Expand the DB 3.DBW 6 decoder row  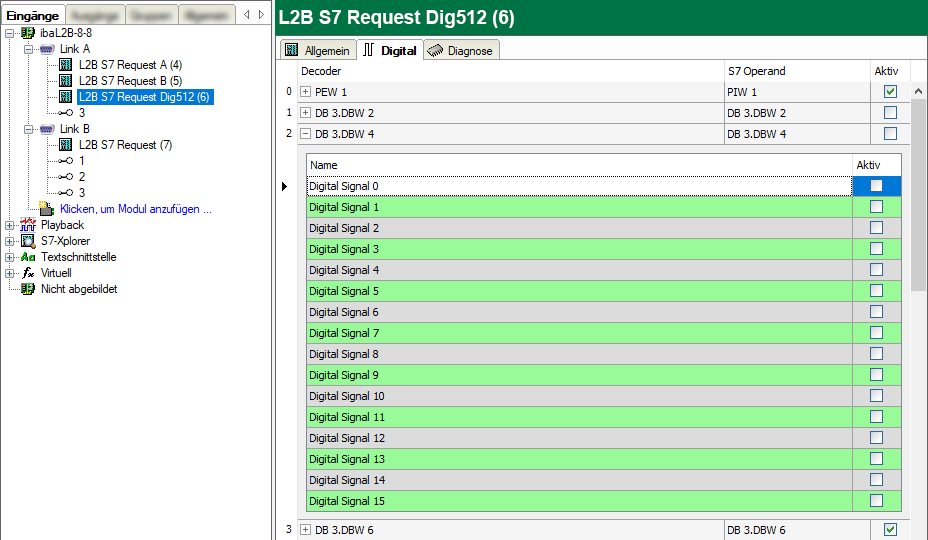(305, 529)
